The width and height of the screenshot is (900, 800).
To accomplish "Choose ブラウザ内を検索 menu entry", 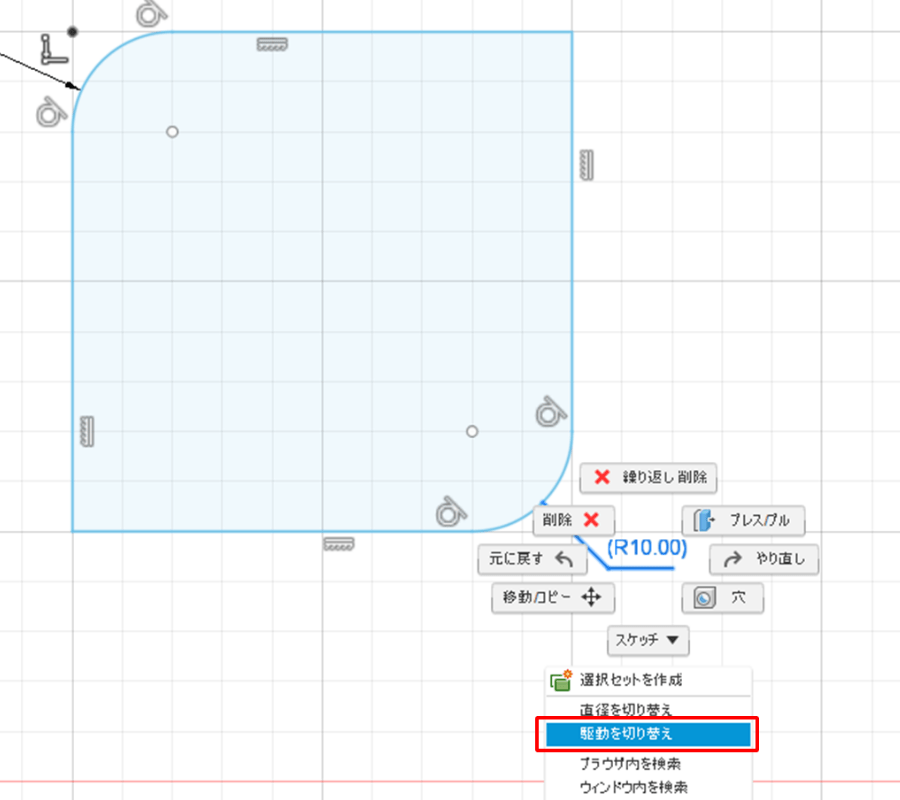I will [648, 764].
